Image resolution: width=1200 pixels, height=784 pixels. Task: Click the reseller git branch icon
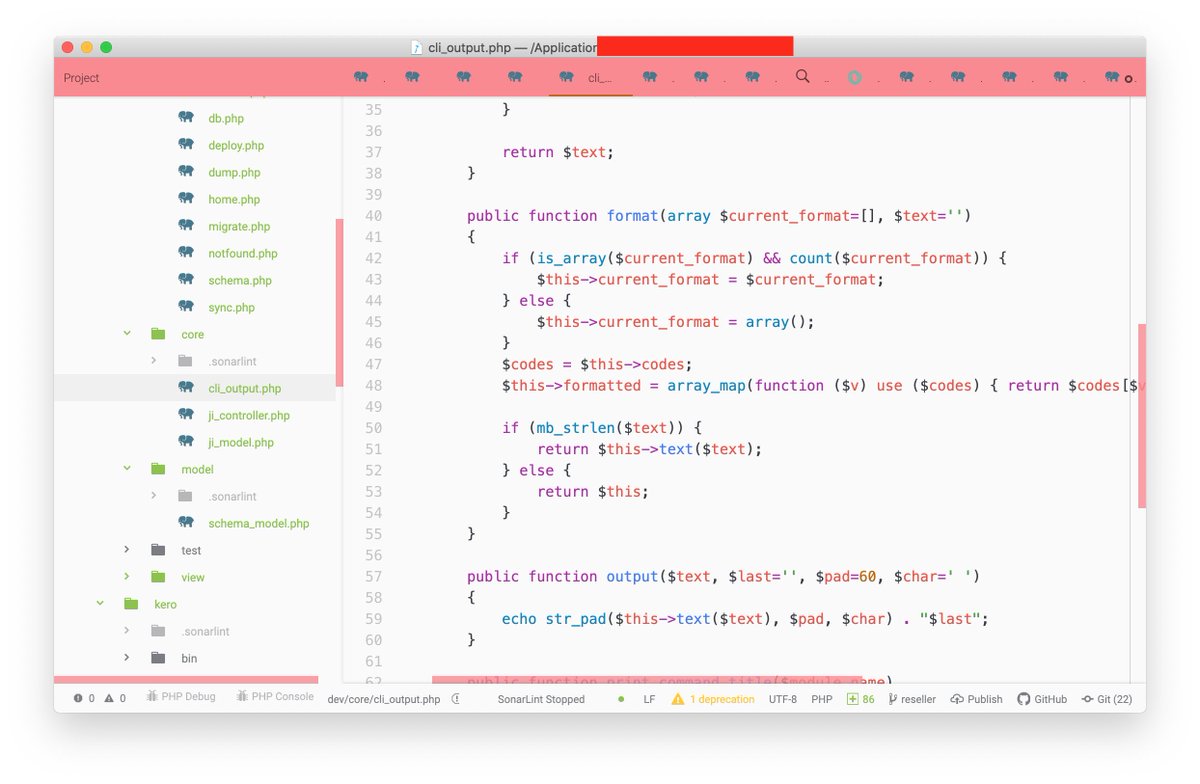(x=892, y=699)
